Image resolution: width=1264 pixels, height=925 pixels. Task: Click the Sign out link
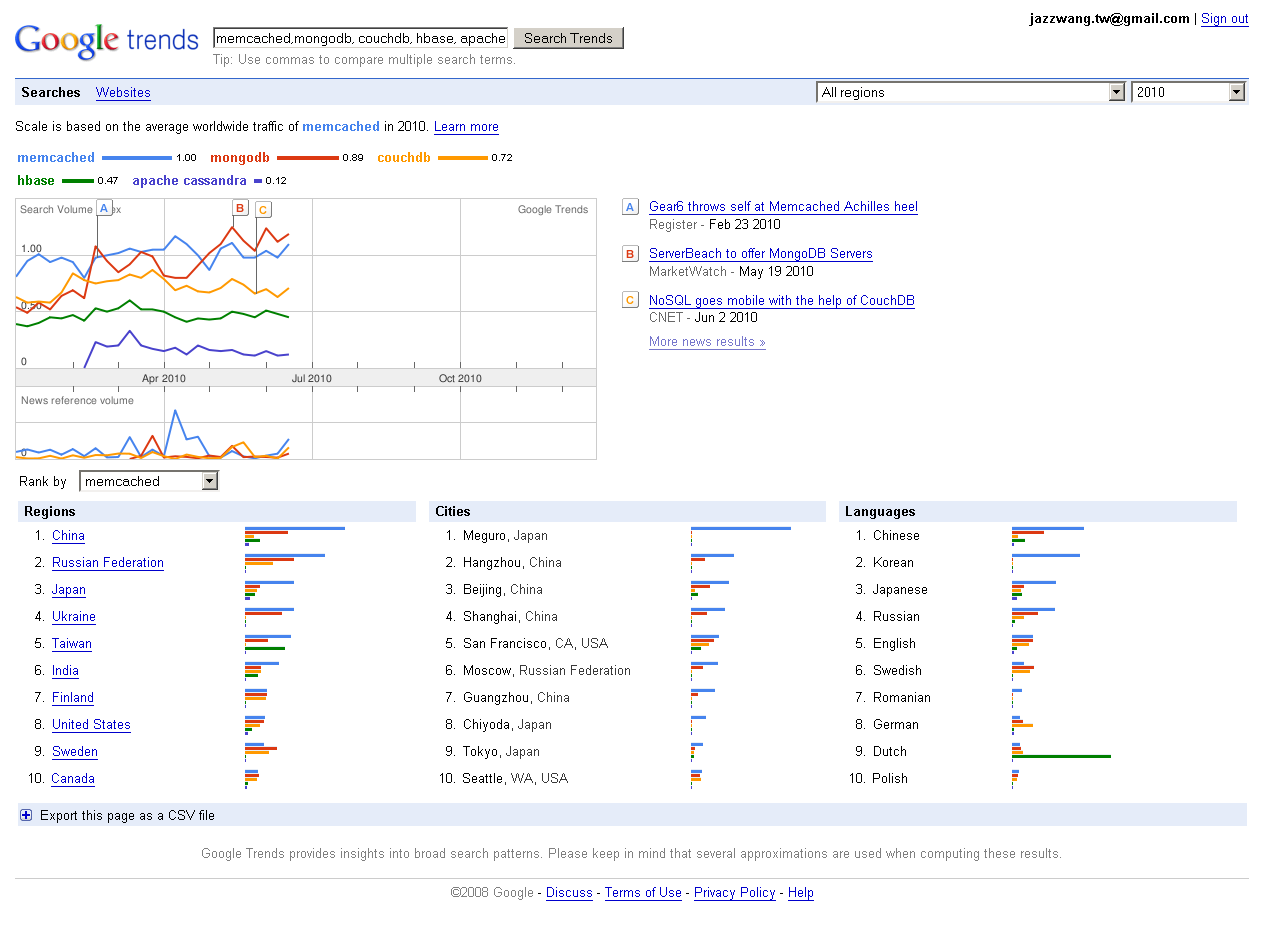(1225, 18)
